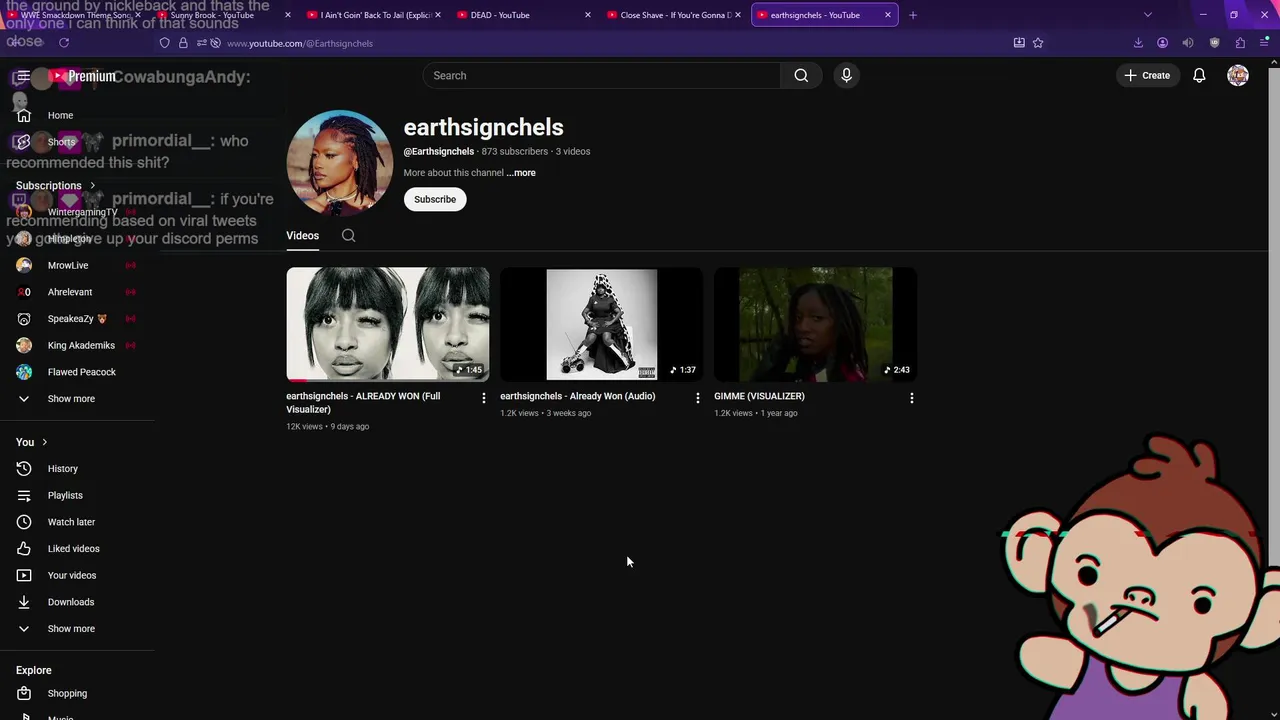Bookmark this page with the star
This screenshot has width=1280, height=720.
pyautogui.click(x=1038, y=43)
